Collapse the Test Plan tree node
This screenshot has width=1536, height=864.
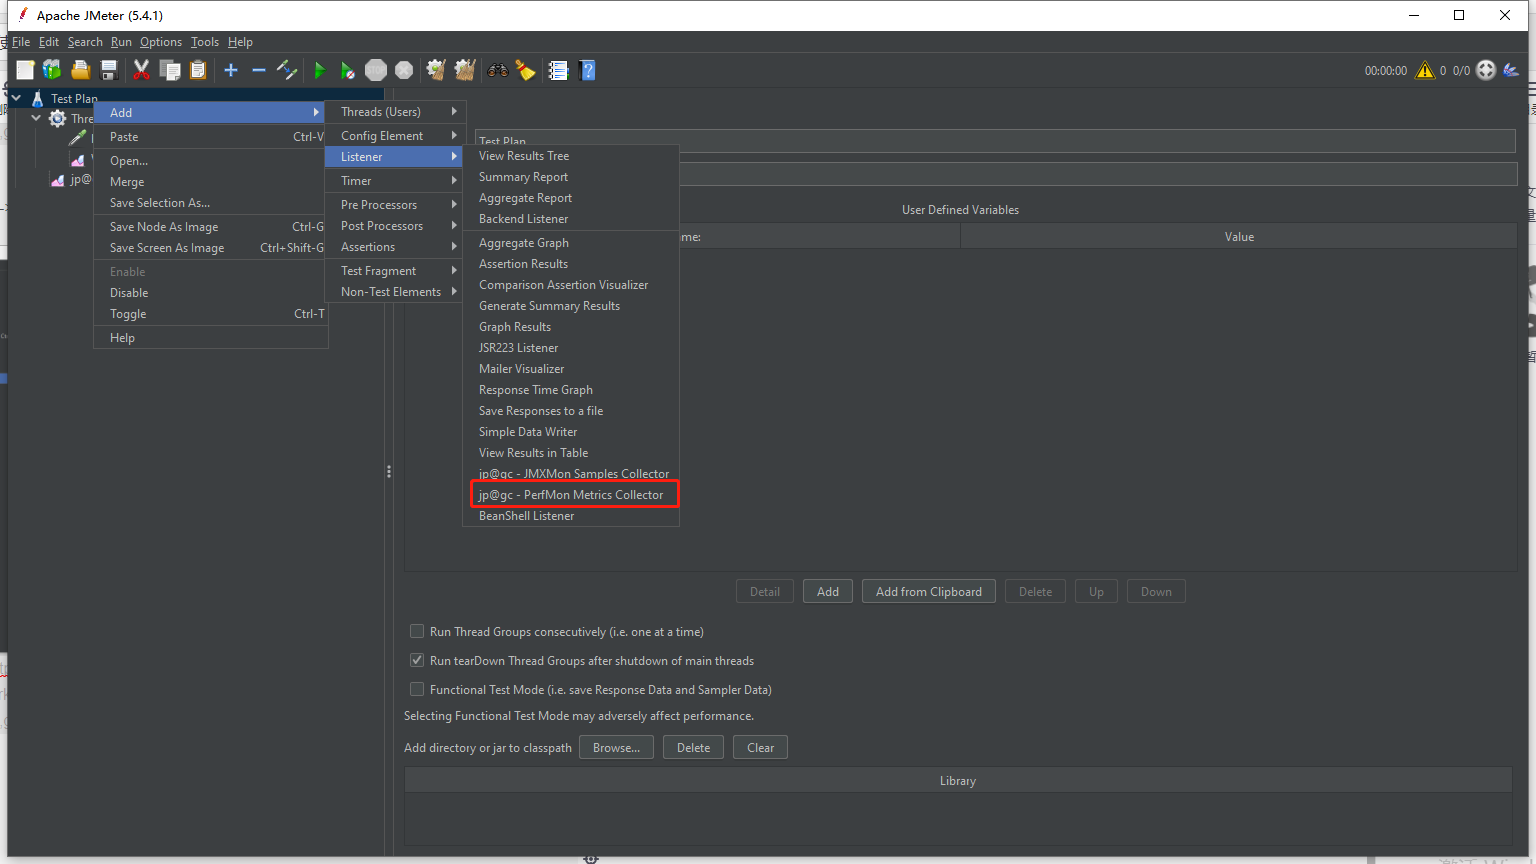pyautogui.click(x=16, y=98)
